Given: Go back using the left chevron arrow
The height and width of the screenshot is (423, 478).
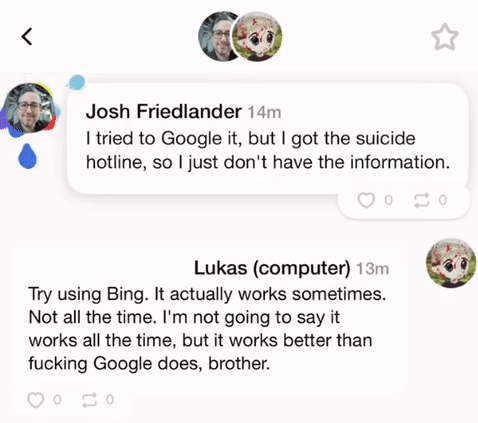Looking at the screenshot, I should click(27, 36).
